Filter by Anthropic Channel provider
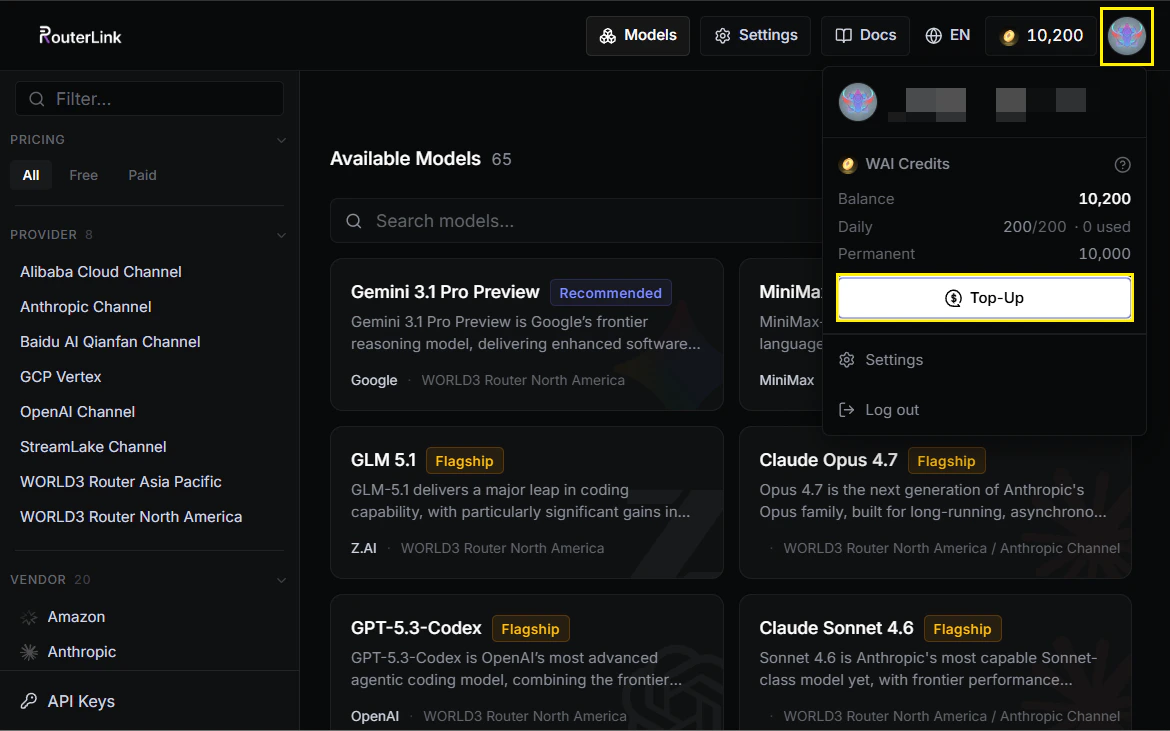Screen dimensions: 1170x731 pos(86,307)
